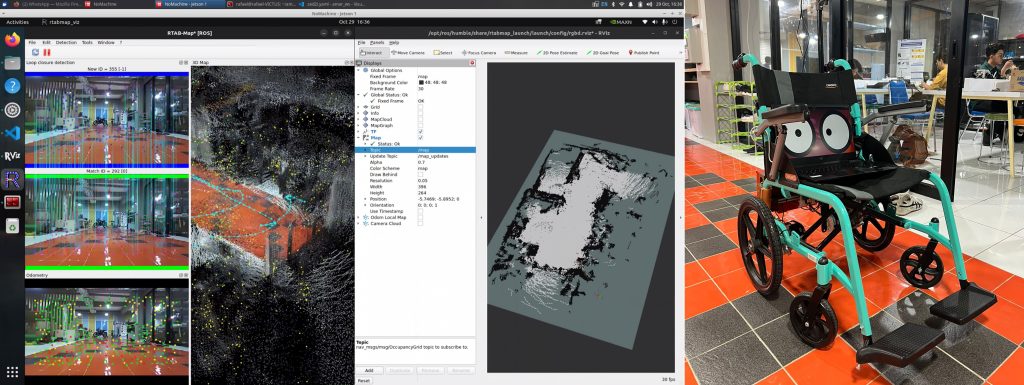Screen dimensions: 1024x385
Task: Click the Background Color swatch
Action: [421, 83]
